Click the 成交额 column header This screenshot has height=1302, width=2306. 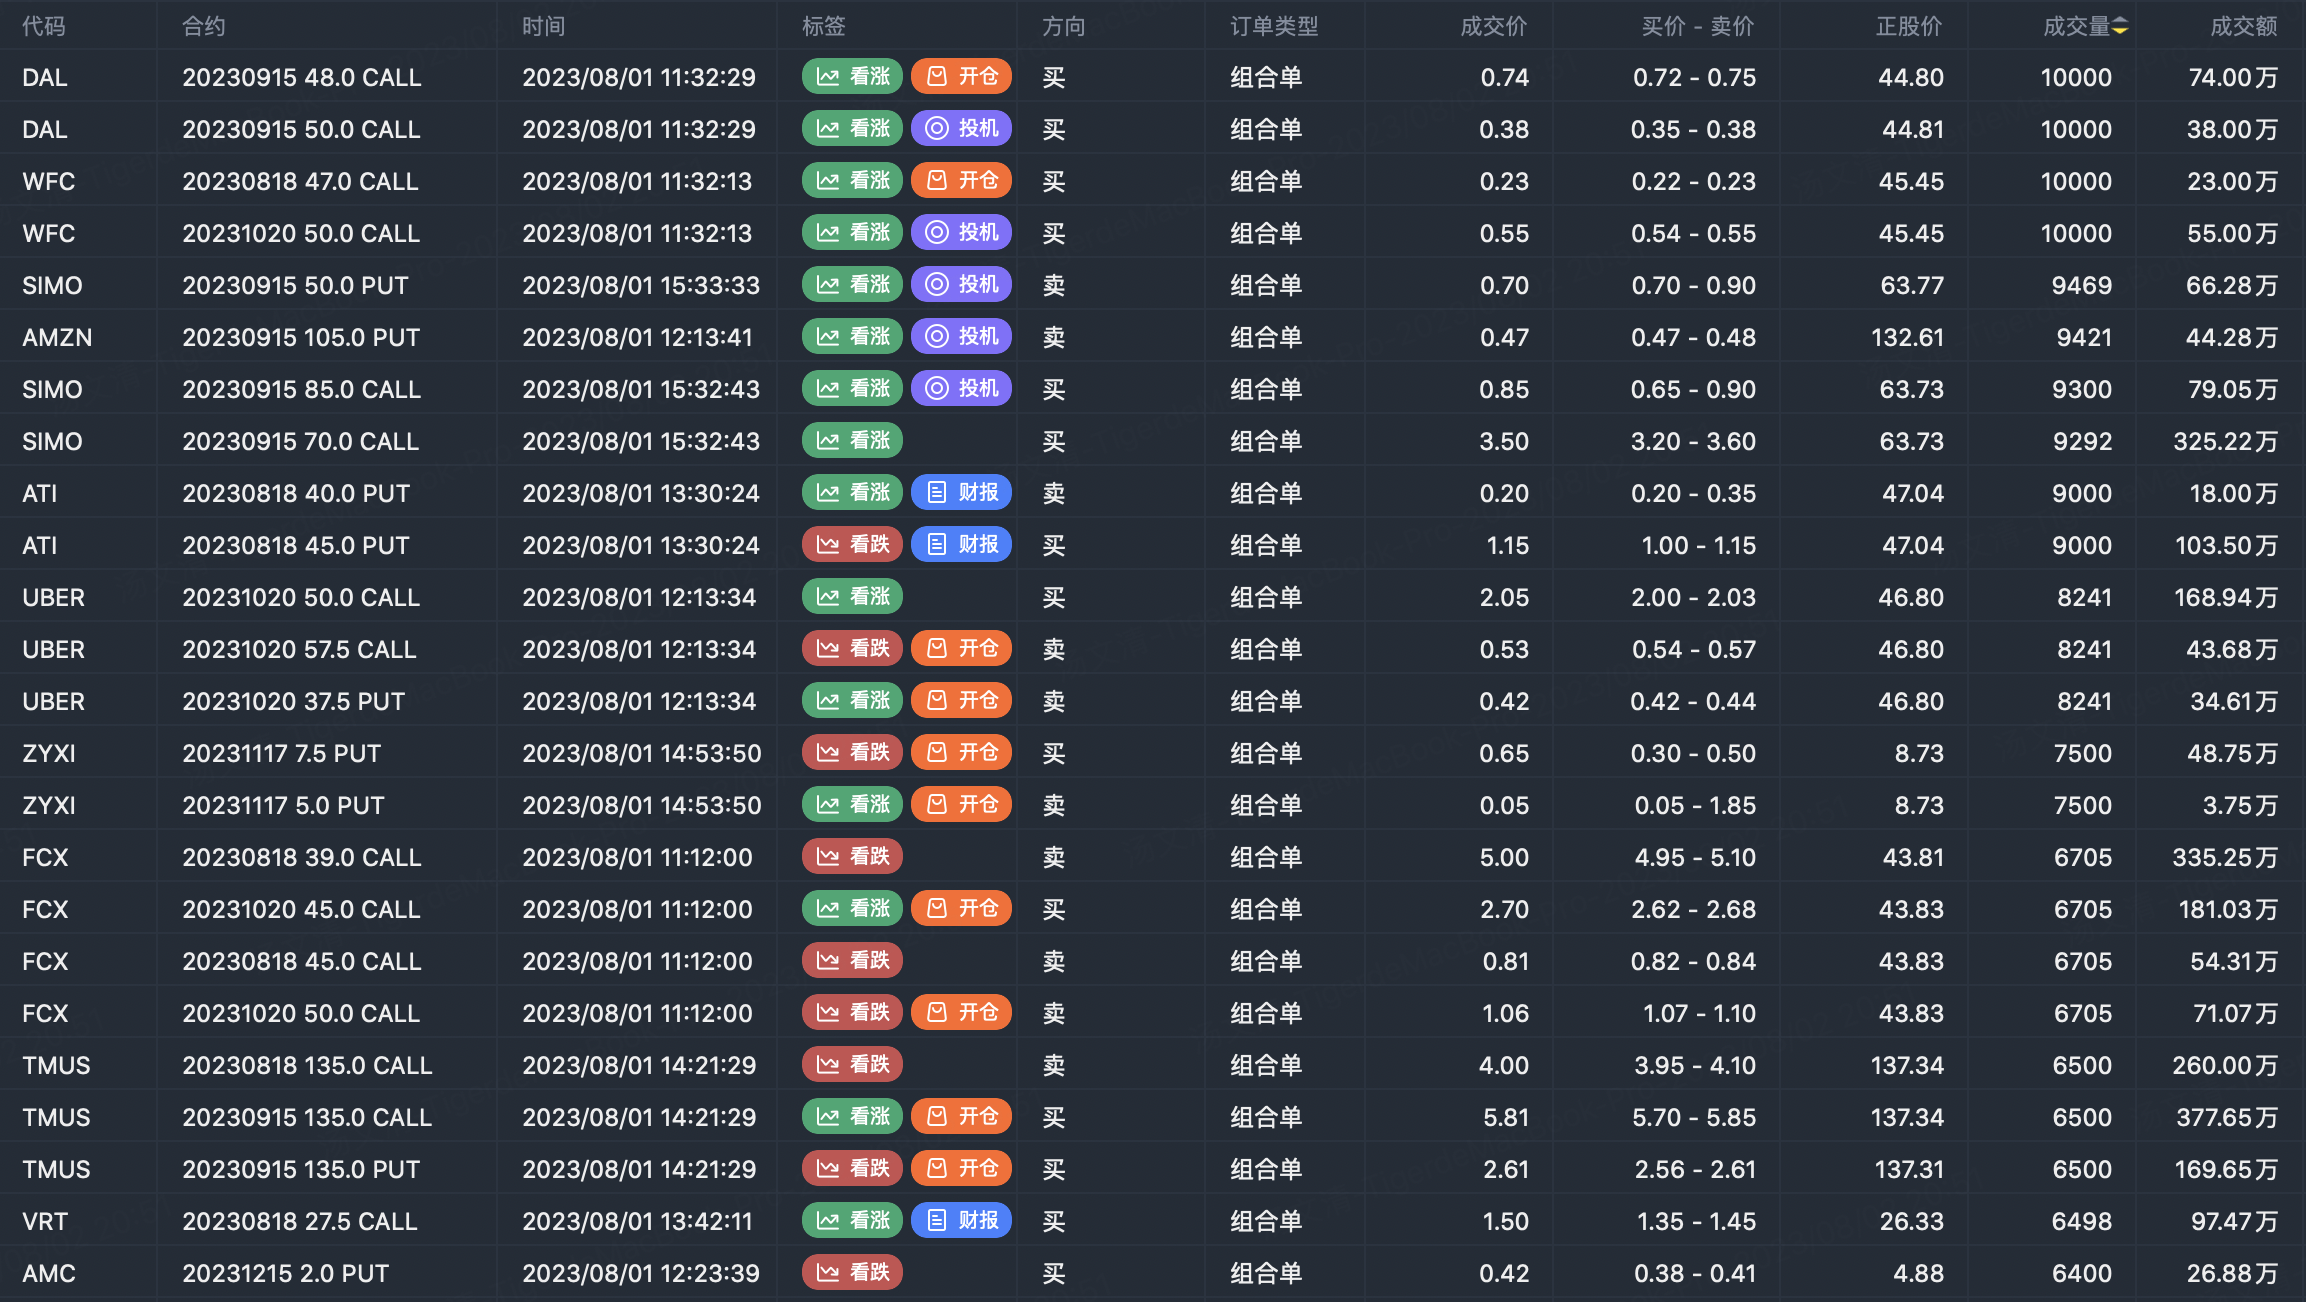click(2244, 27)
